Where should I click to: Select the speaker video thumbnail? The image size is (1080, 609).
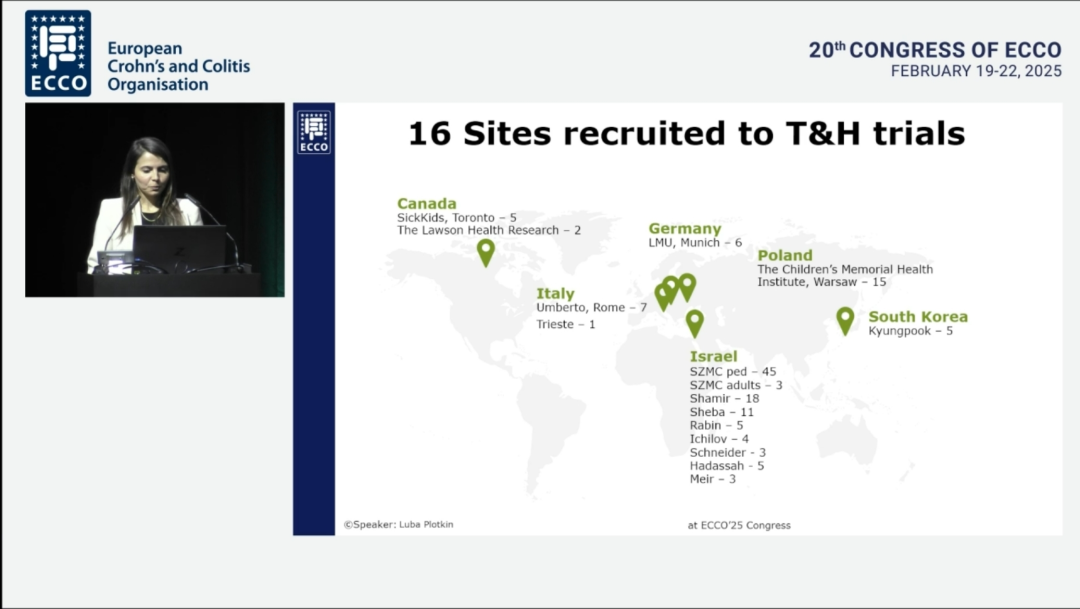[x=155, y=200]
